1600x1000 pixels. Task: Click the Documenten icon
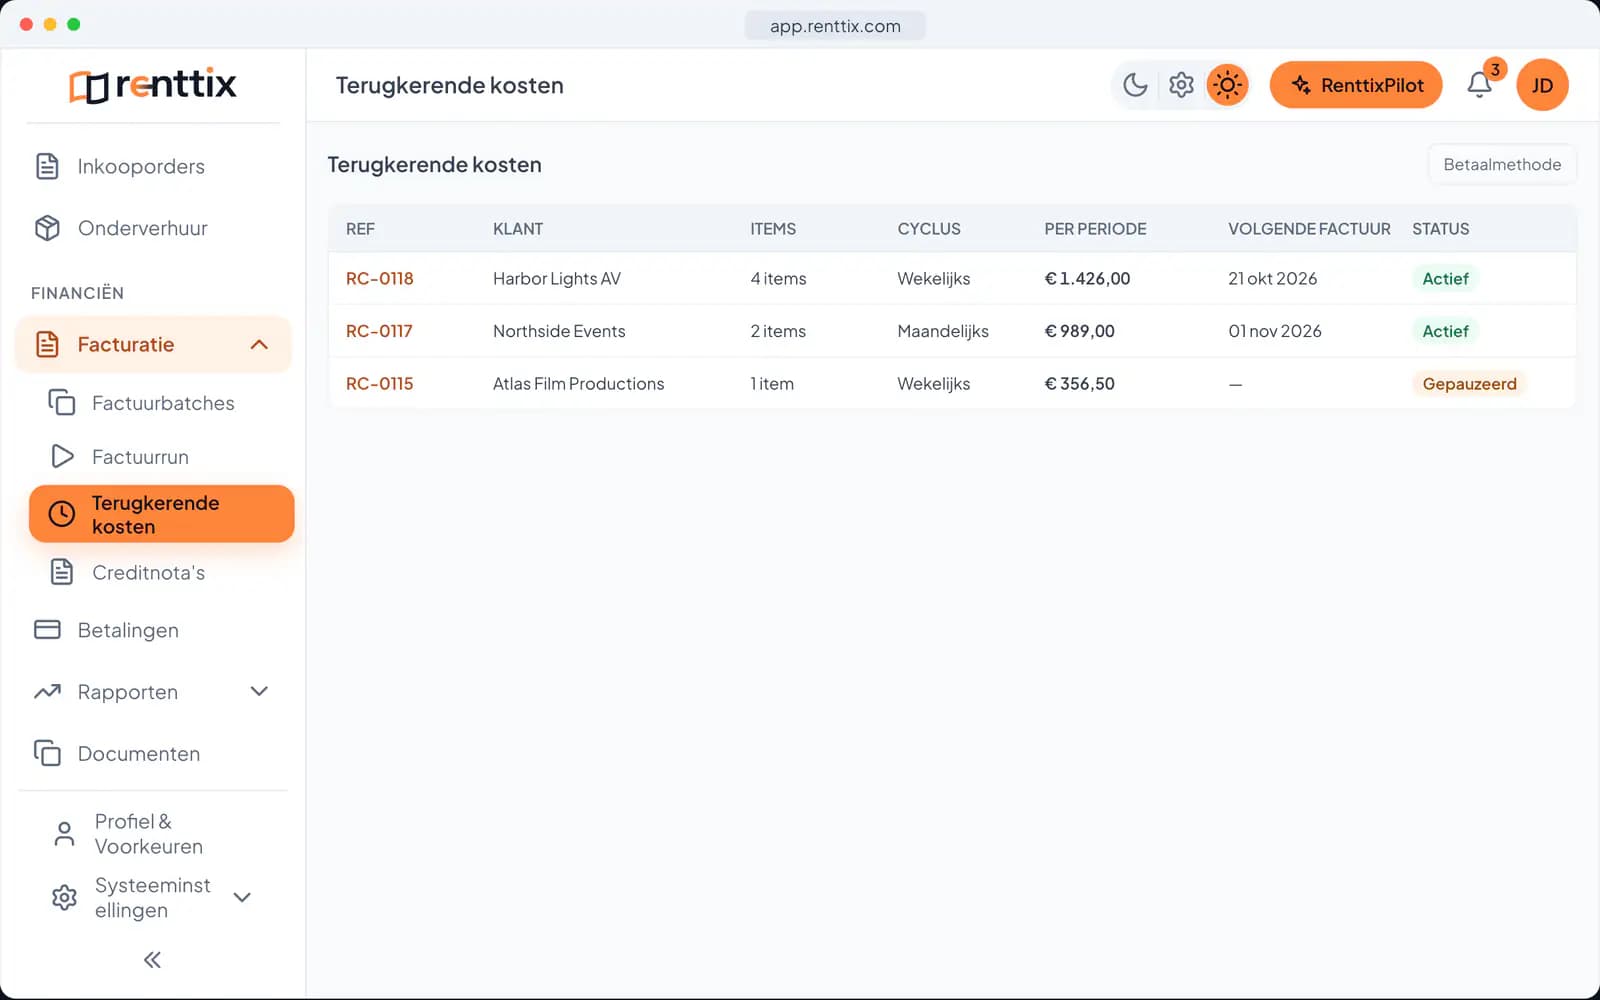coord(47,754)
